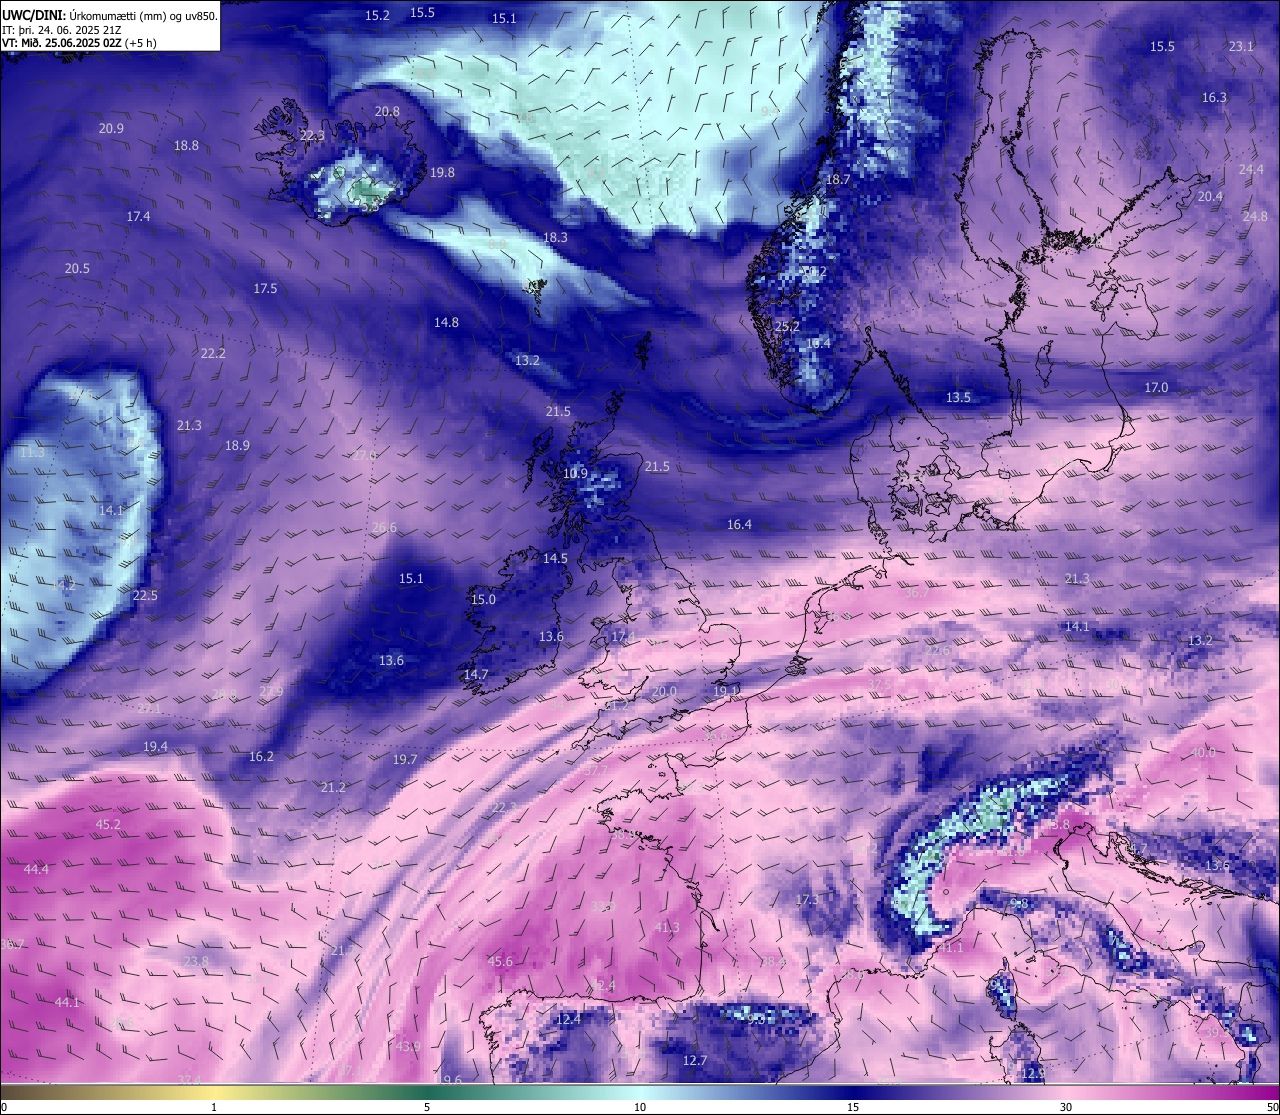Screen dimensions: 1280x1115
Task: Click the 19.4 value label
Action: 155,747
